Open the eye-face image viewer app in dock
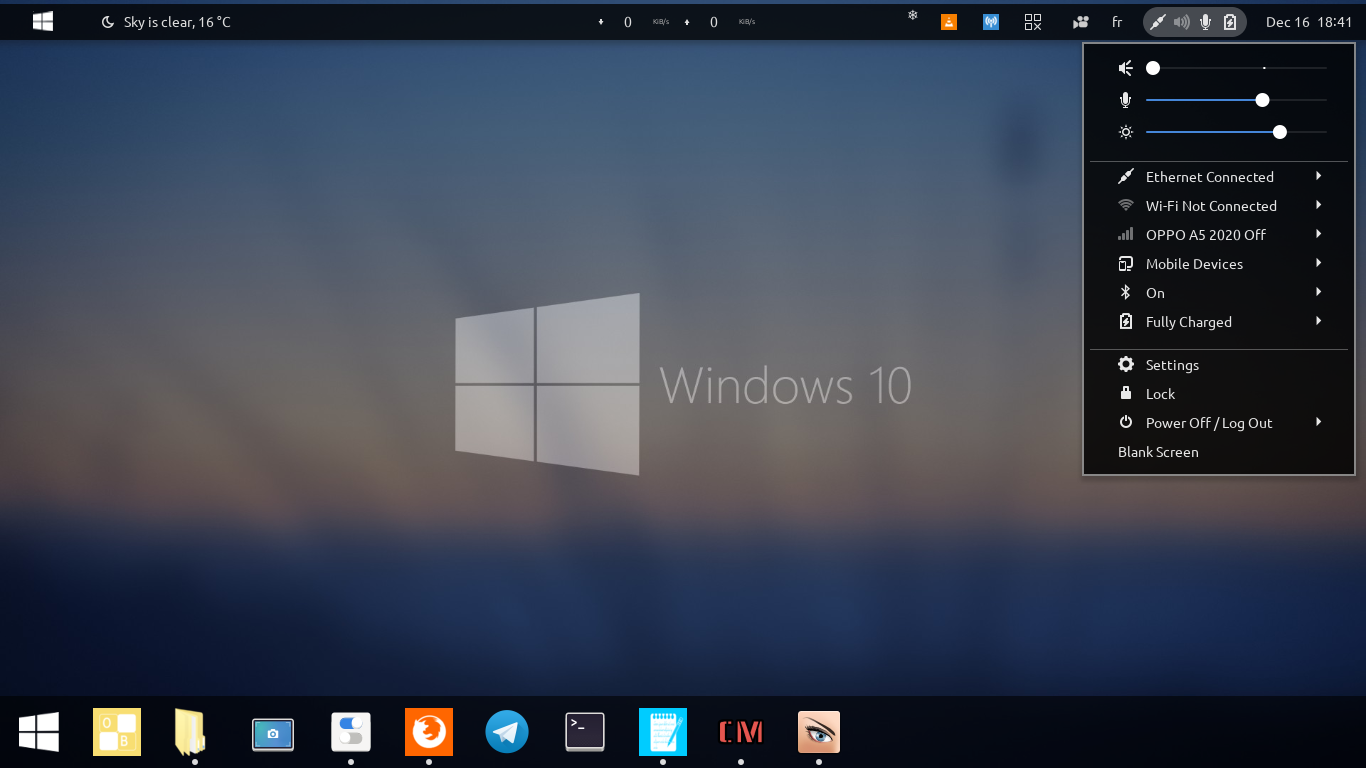This screenshot has height=768, width=1366. tap(819, 732)
